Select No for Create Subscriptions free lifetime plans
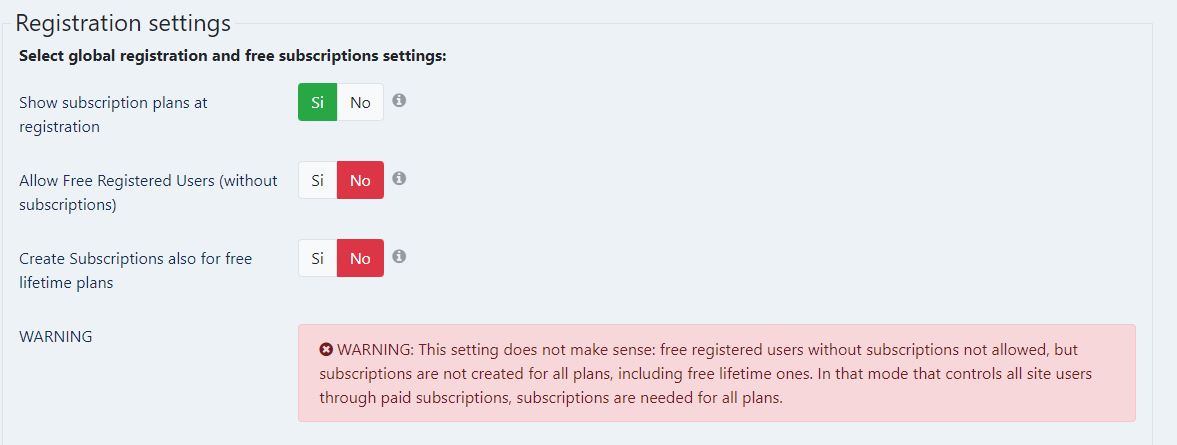Viewport: 1177px width, 445px height. pos(360,258)
